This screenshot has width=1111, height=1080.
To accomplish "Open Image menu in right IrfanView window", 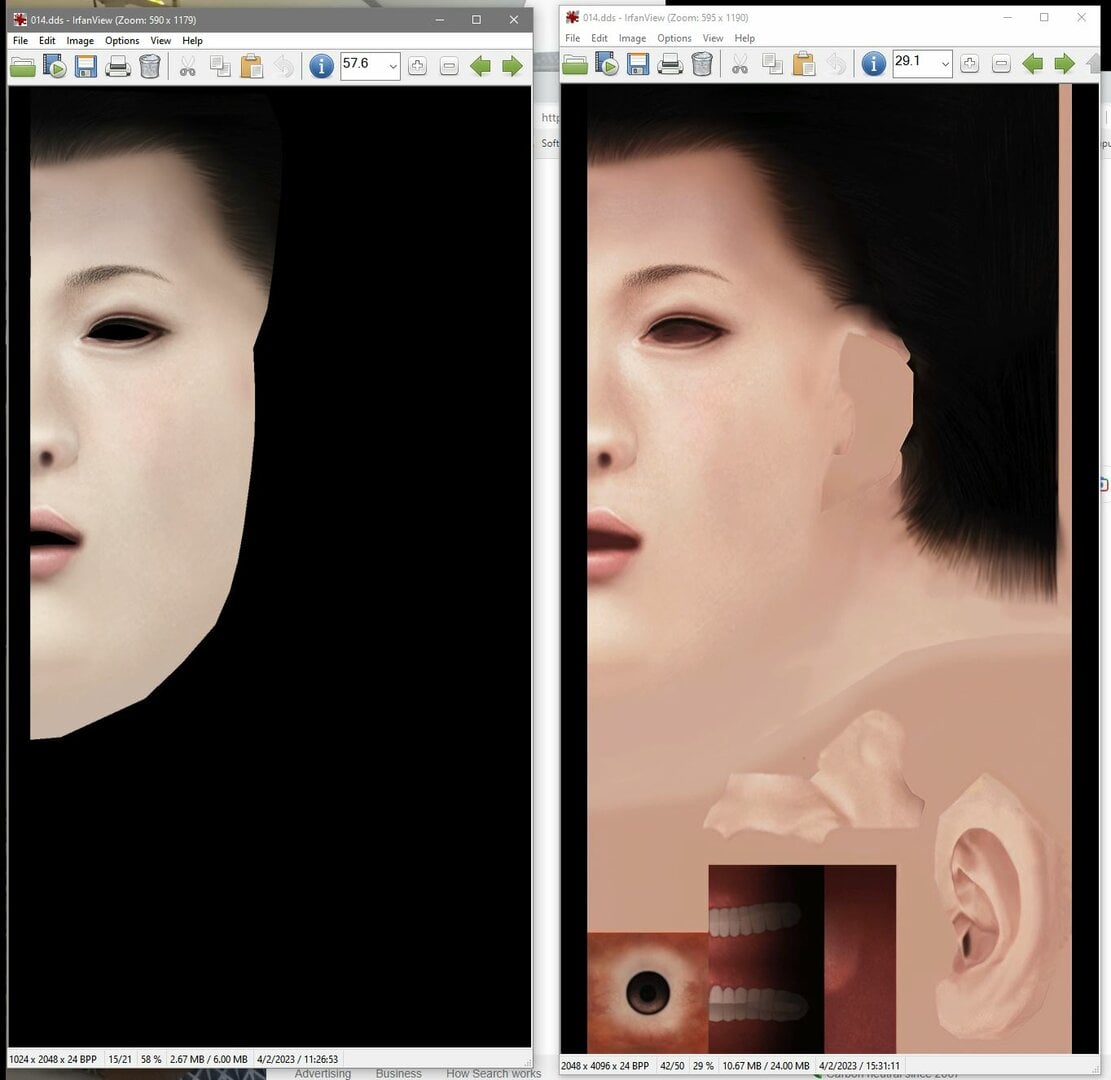I will point(632,38).
